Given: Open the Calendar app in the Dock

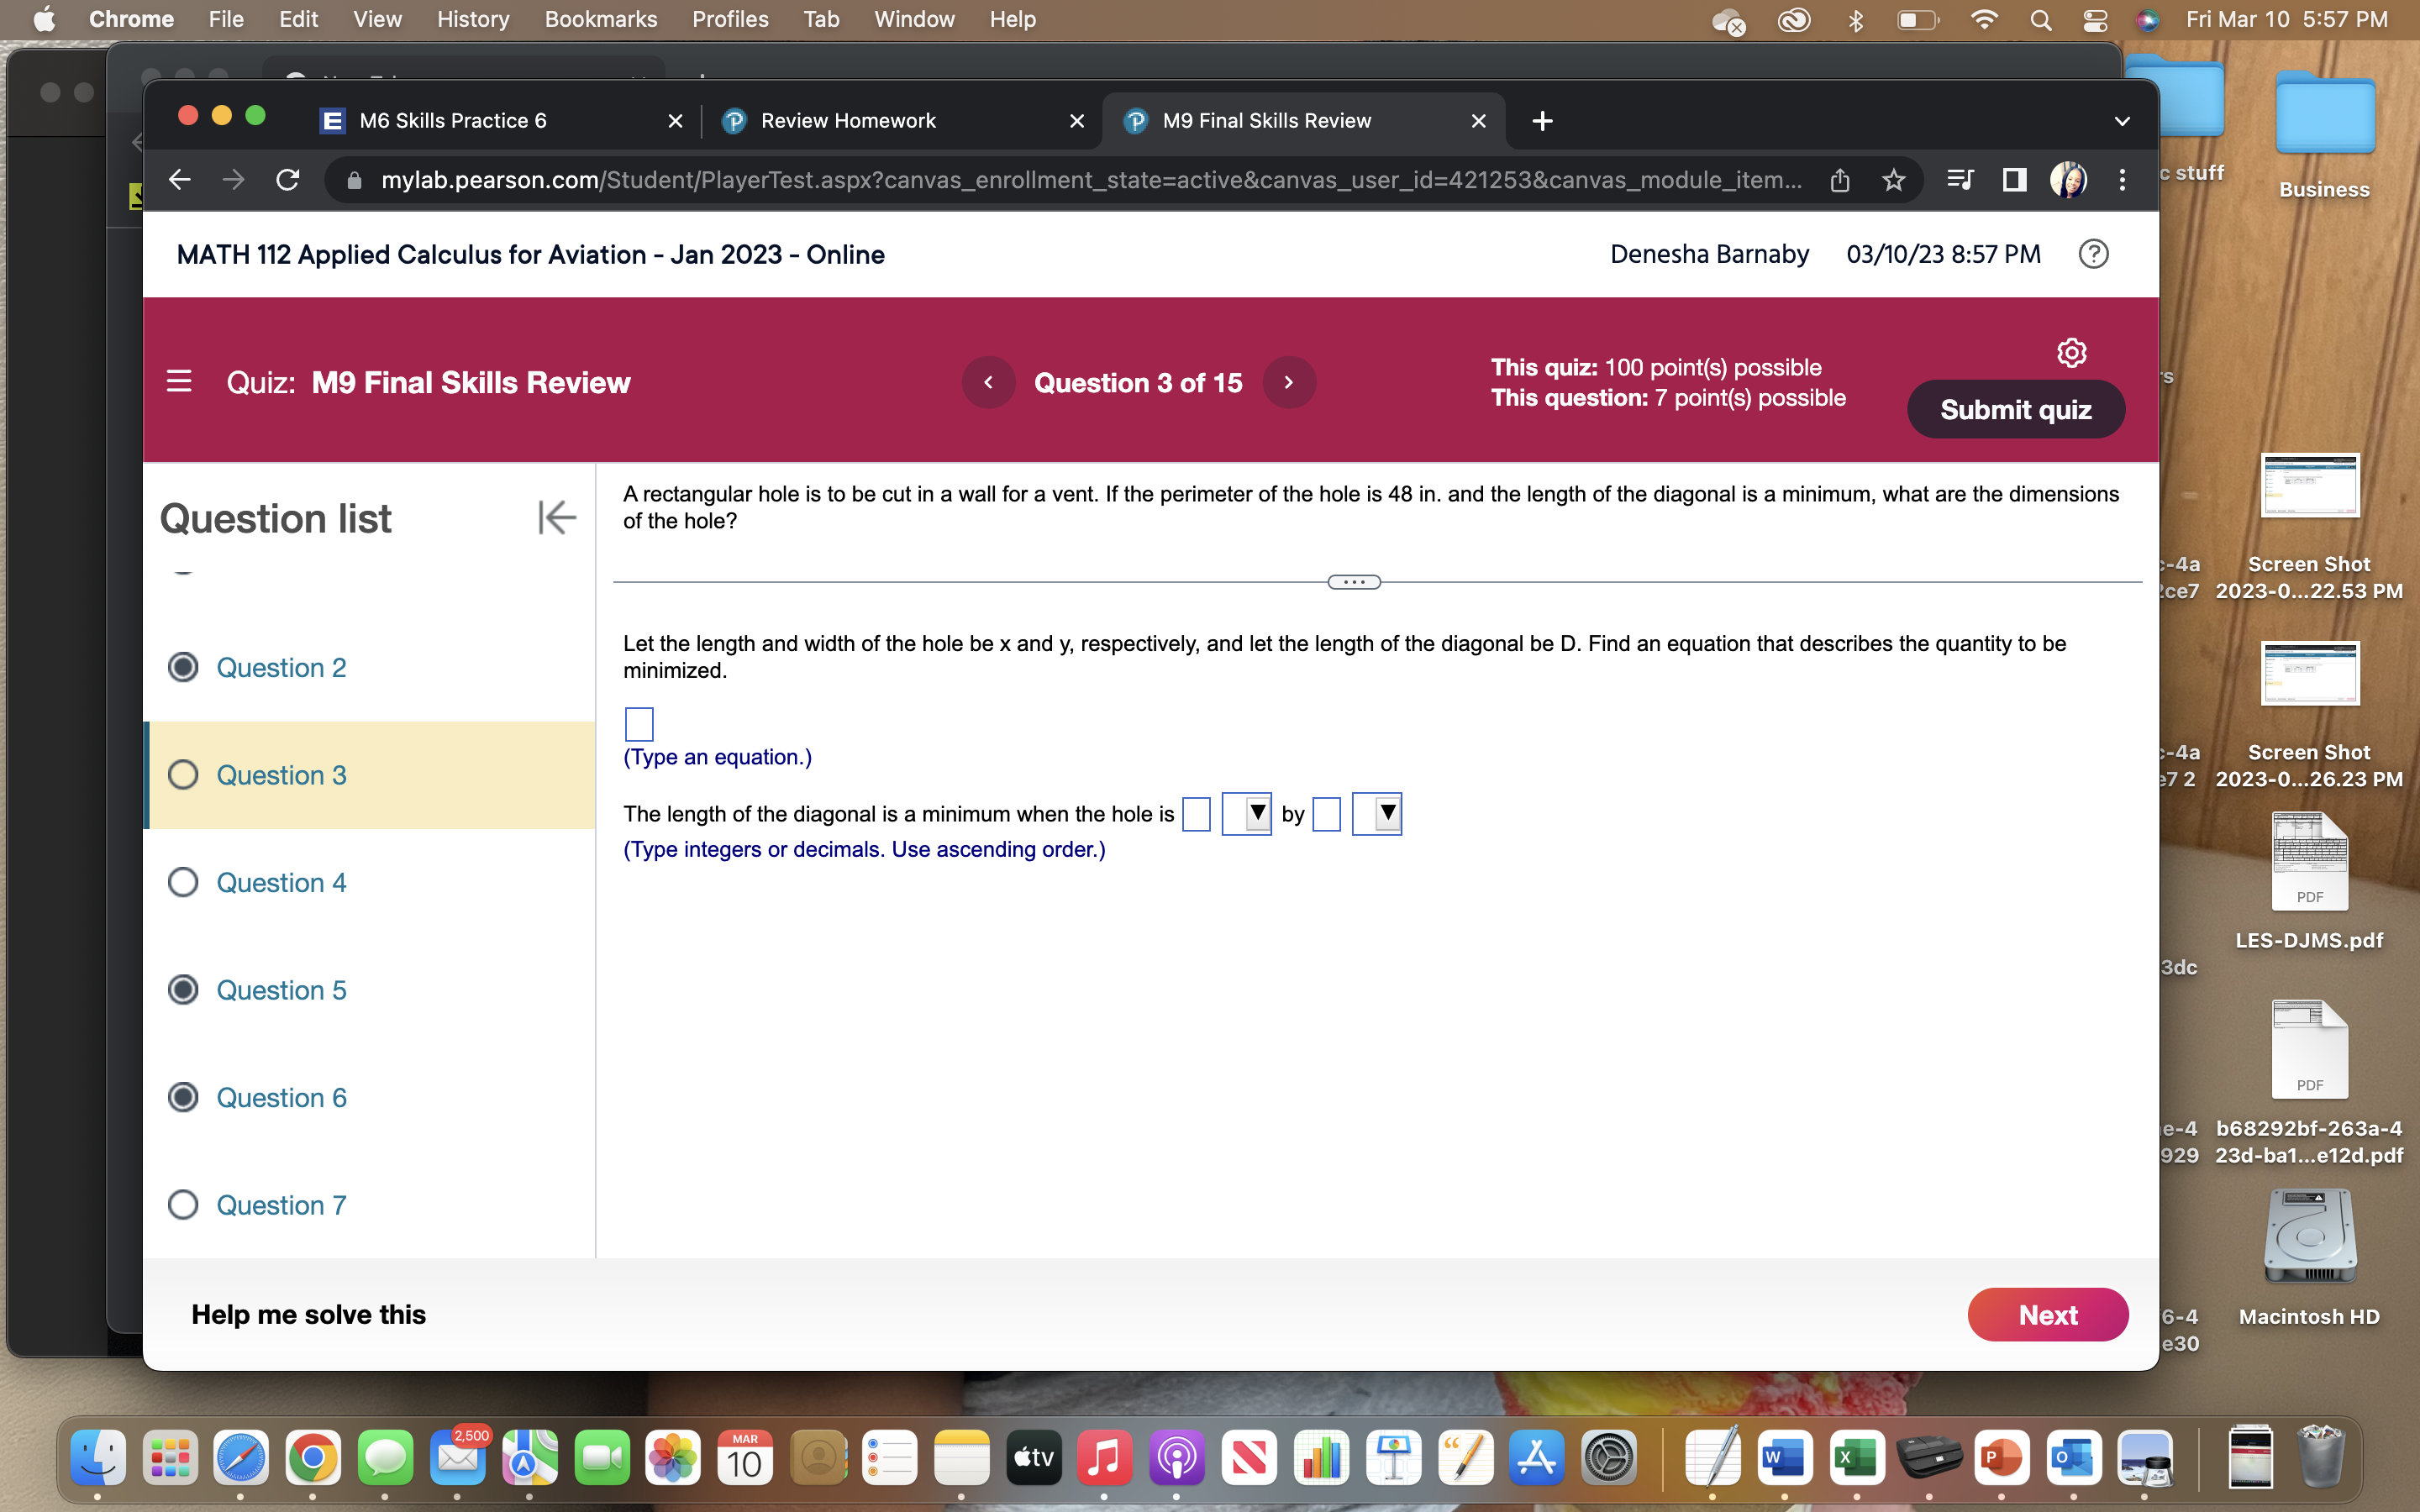Looking at the screenshot, I should (745, 1459).
